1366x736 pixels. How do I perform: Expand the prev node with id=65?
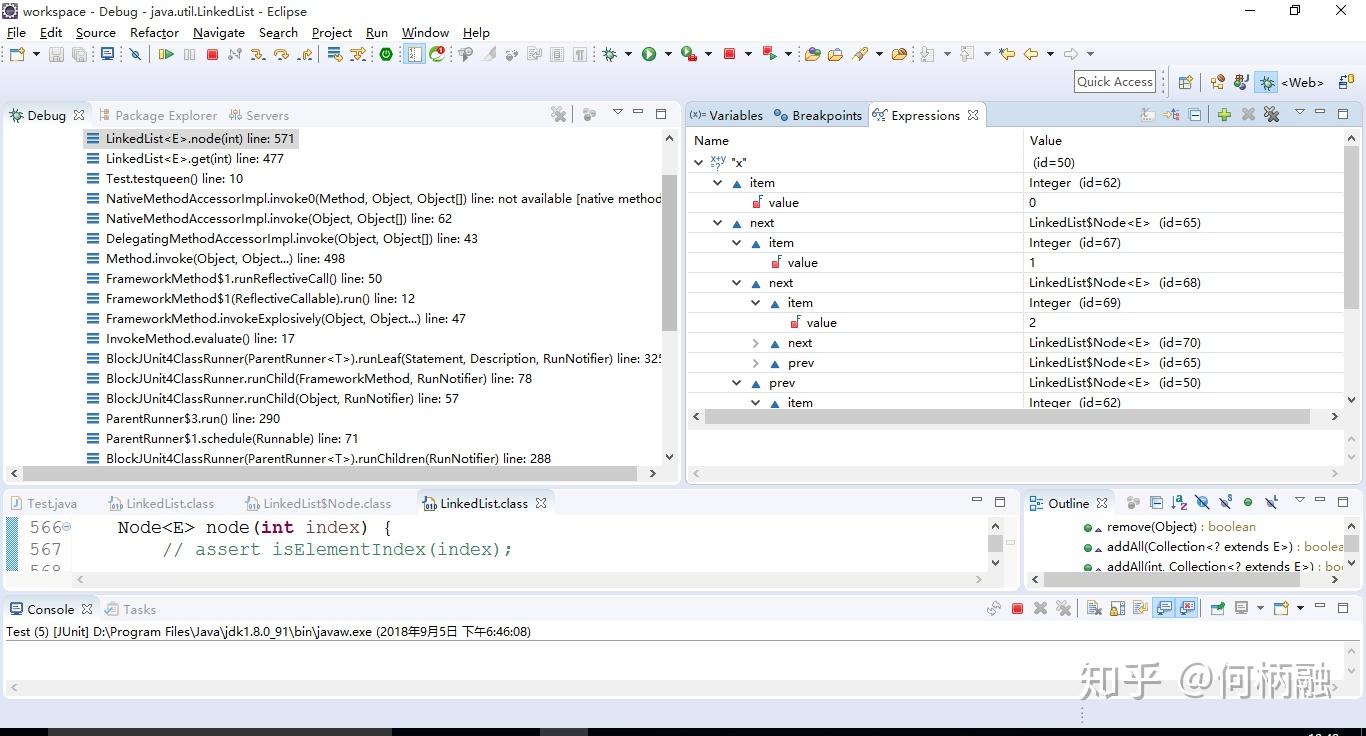(756, 363)
